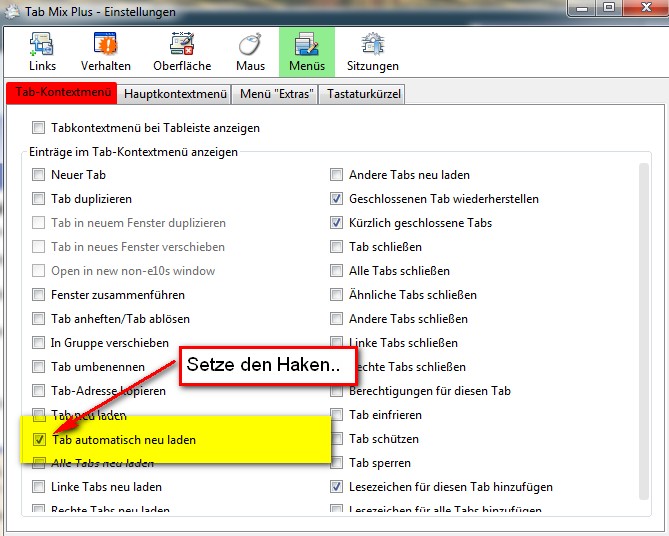Uncheck Kürzlich geschlossene Tabs

pos(336,222)
